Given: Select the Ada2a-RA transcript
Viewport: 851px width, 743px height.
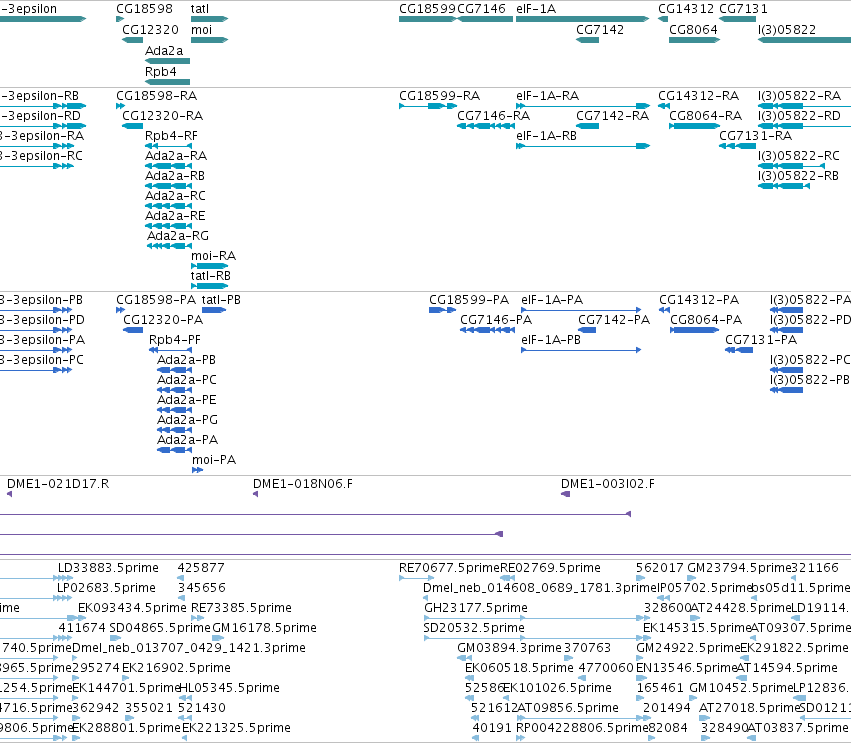Looking at the screenshot, I should (x=168, y=166).
